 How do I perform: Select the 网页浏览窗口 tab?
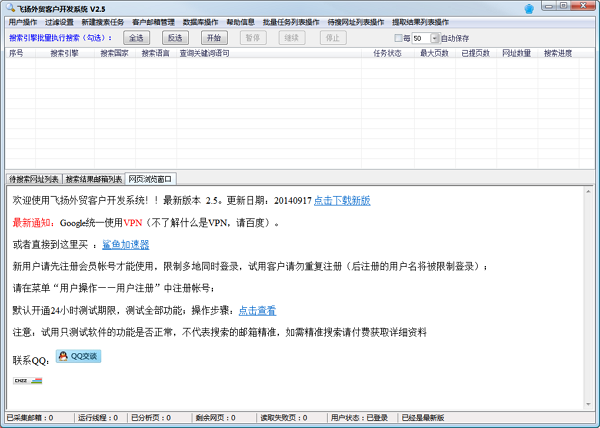150,179
